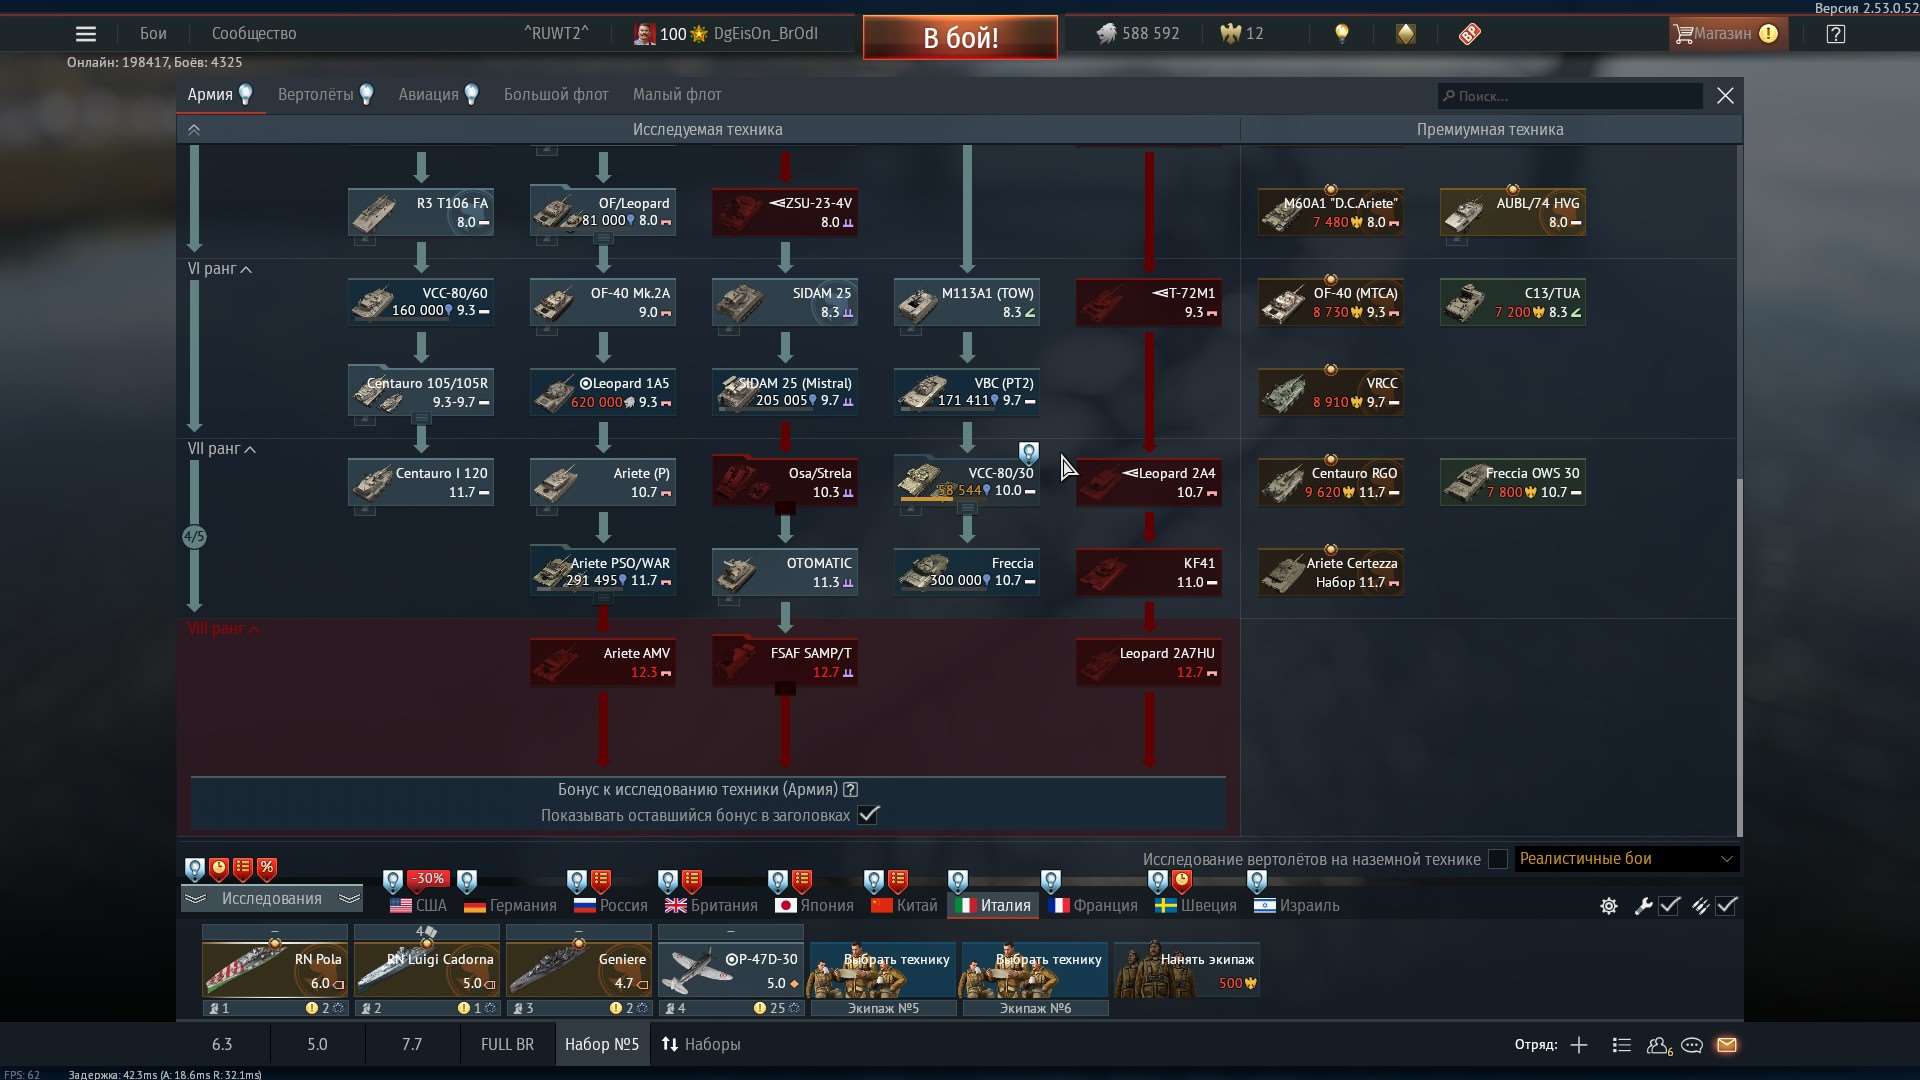The width and height of the screenshot is (1920, 1080).
Task: Open vehicle tree settings gear
Action: pos(1608,906)
